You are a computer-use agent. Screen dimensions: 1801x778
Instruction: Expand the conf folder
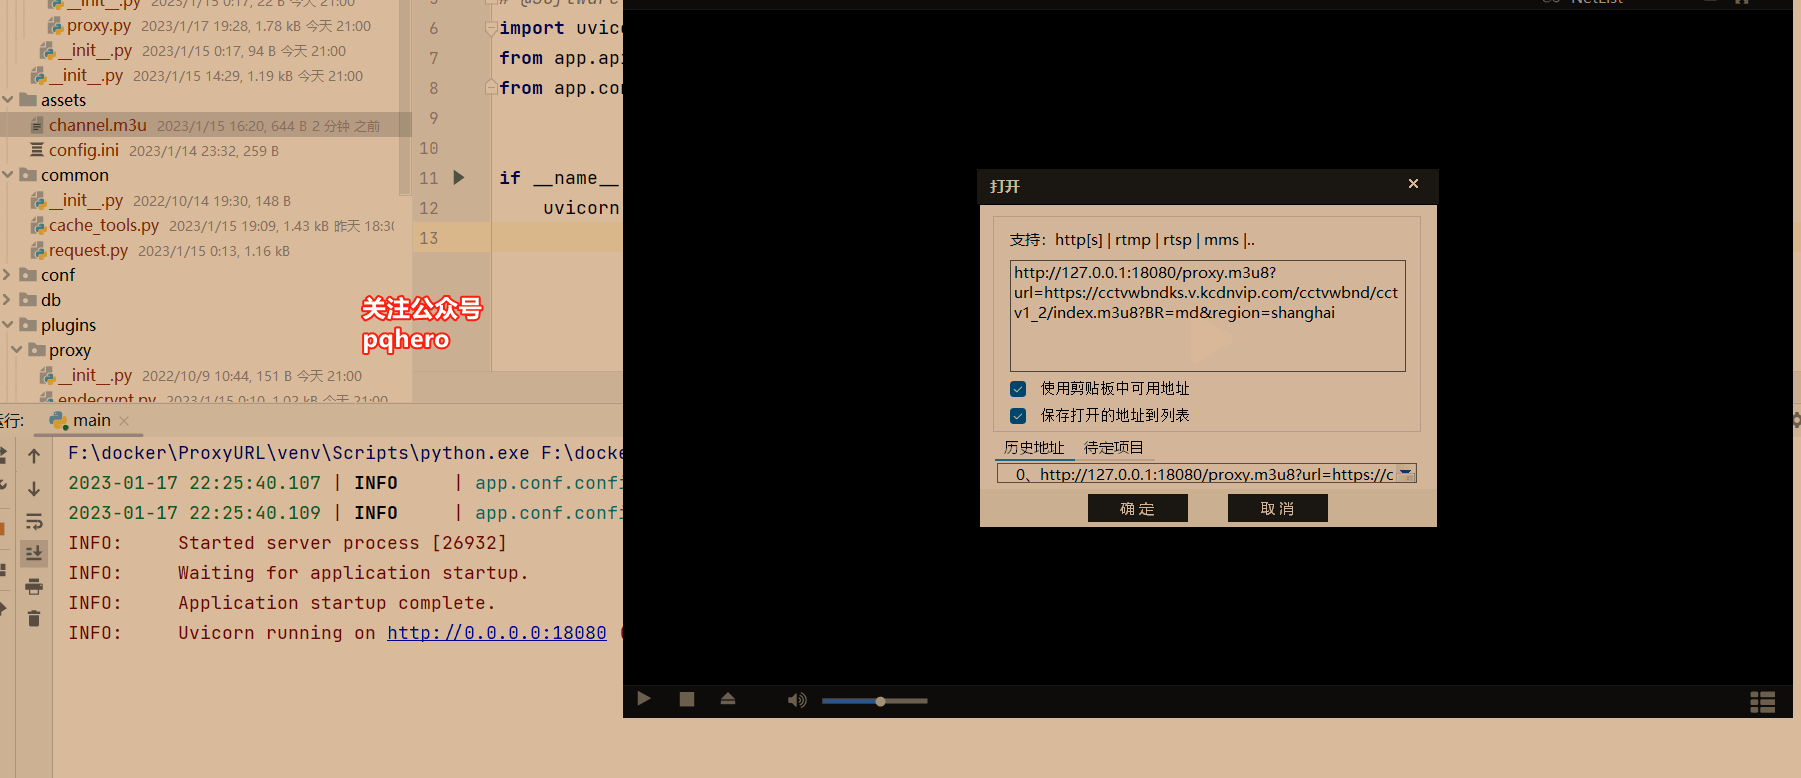click(x=8, y=275)
